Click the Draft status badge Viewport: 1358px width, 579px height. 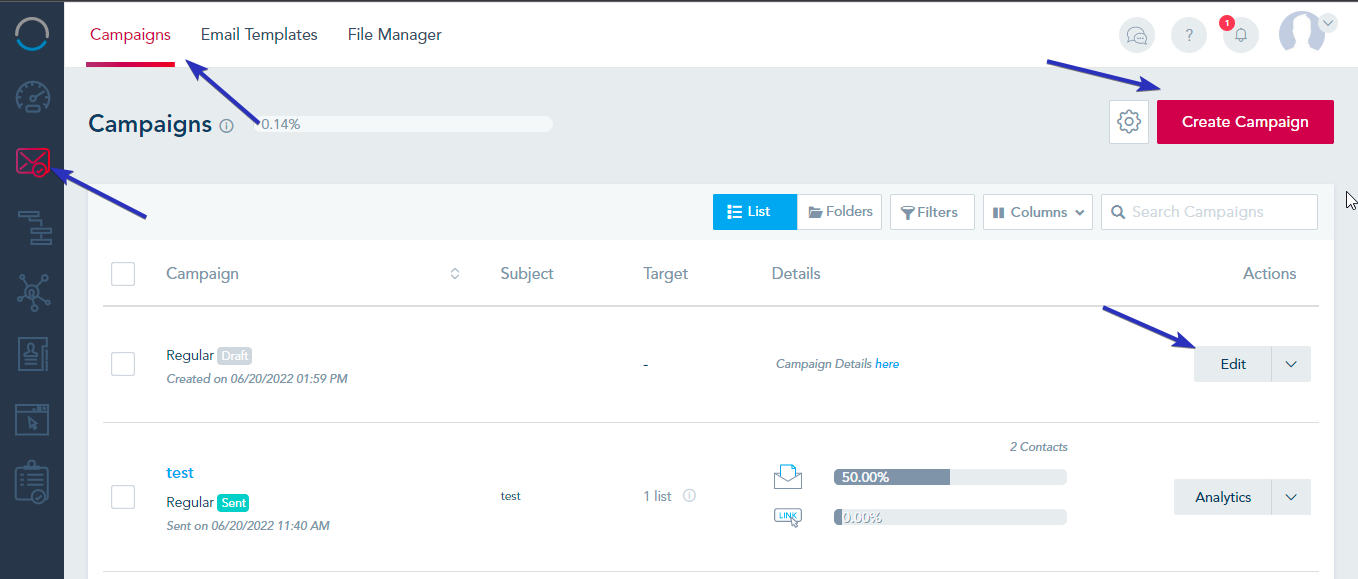pyautogui.click(x=235, y=355)
